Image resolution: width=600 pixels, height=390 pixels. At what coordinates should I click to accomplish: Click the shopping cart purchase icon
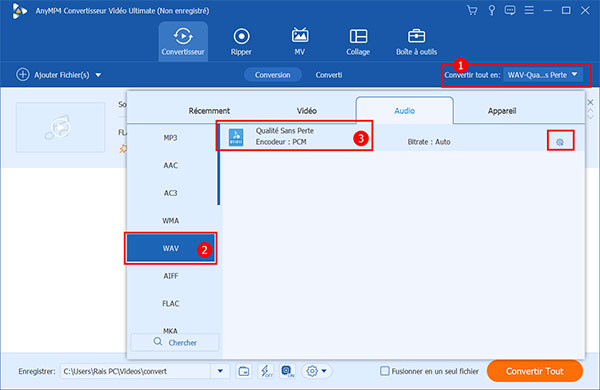click(x=472, y=10)
